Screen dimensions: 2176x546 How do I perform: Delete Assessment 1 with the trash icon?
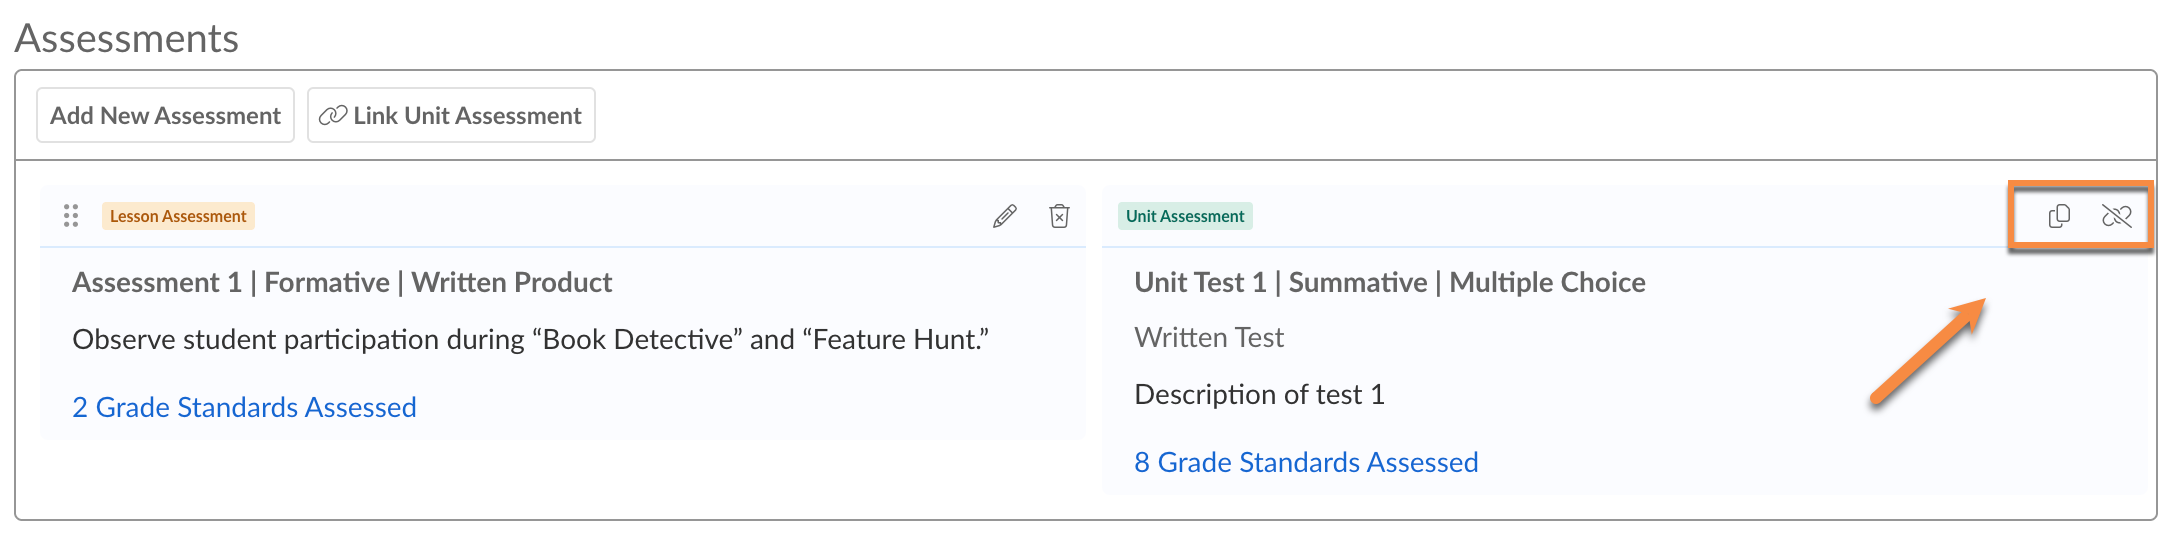(x=1059, y=216)
